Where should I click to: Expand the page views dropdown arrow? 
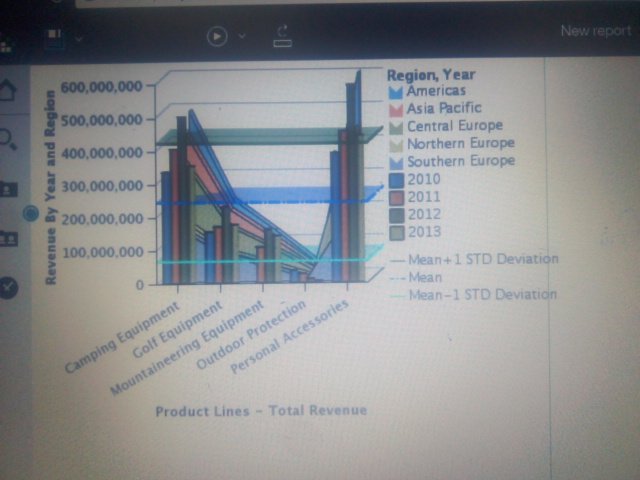coord(79,39)
